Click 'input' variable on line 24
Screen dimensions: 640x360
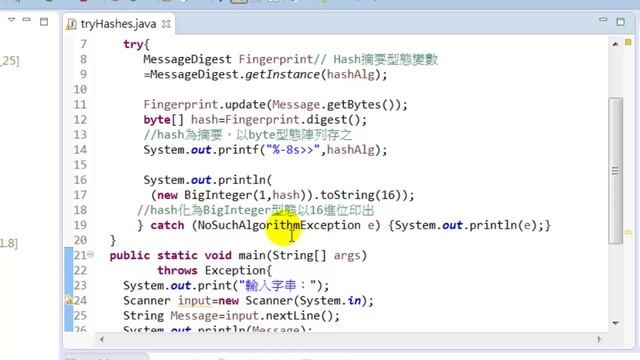[194, 301]
